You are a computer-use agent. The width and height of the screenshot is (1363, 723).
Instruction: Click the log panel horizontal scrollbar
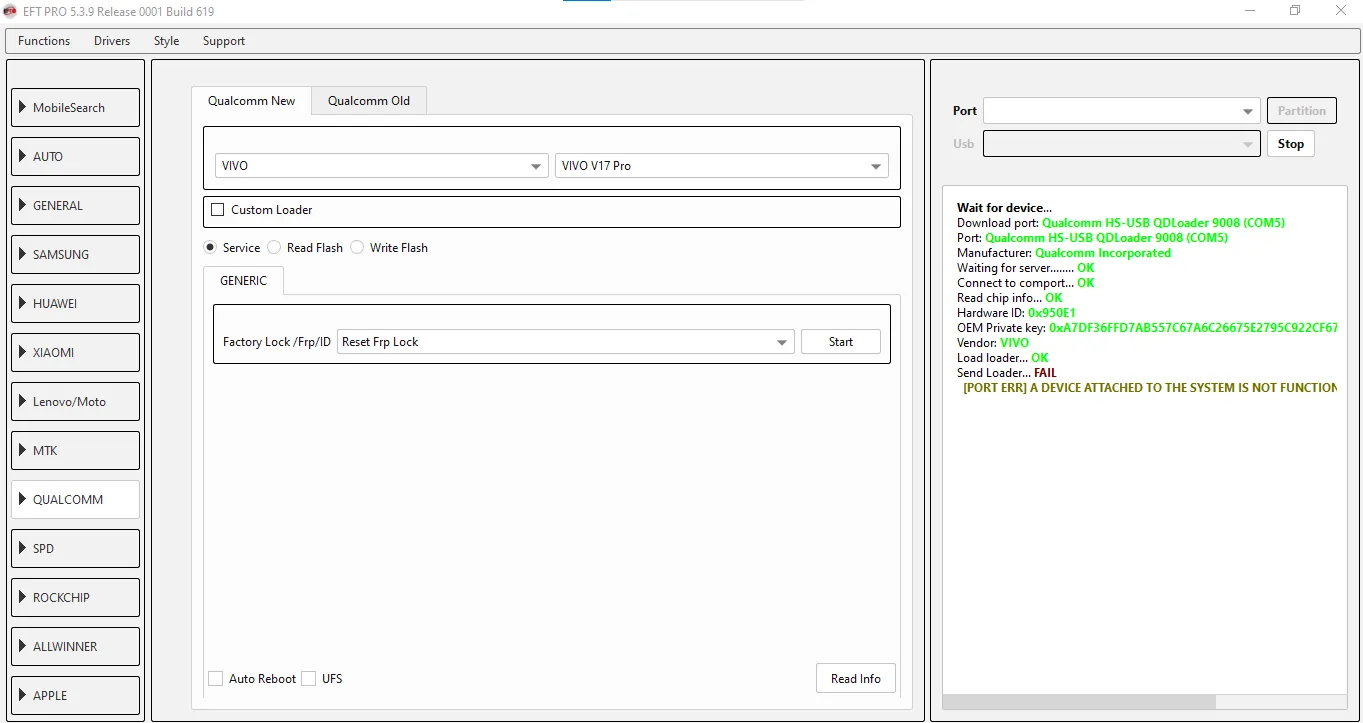1078,702
